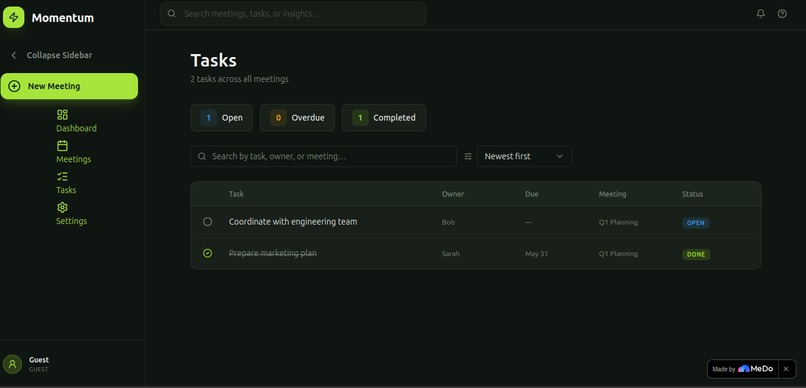The width and height of the screenshot is (806, 388).
Task: Click the Tasks checklist icon
Action: pyautogui.click(x=62, y=176)
